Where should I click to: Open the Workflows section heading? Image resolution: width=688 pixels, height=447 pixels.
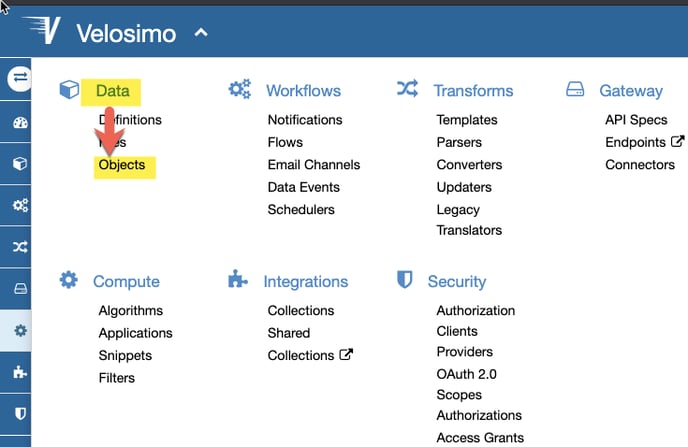303,91
